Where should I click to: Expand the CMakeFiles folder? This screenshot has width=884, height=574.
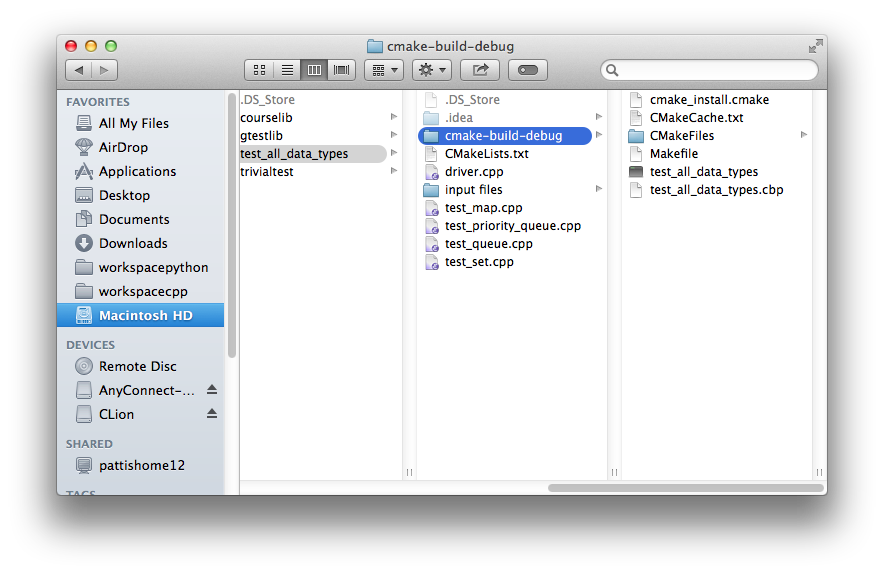pyautogui.click(x=803, y=136)
